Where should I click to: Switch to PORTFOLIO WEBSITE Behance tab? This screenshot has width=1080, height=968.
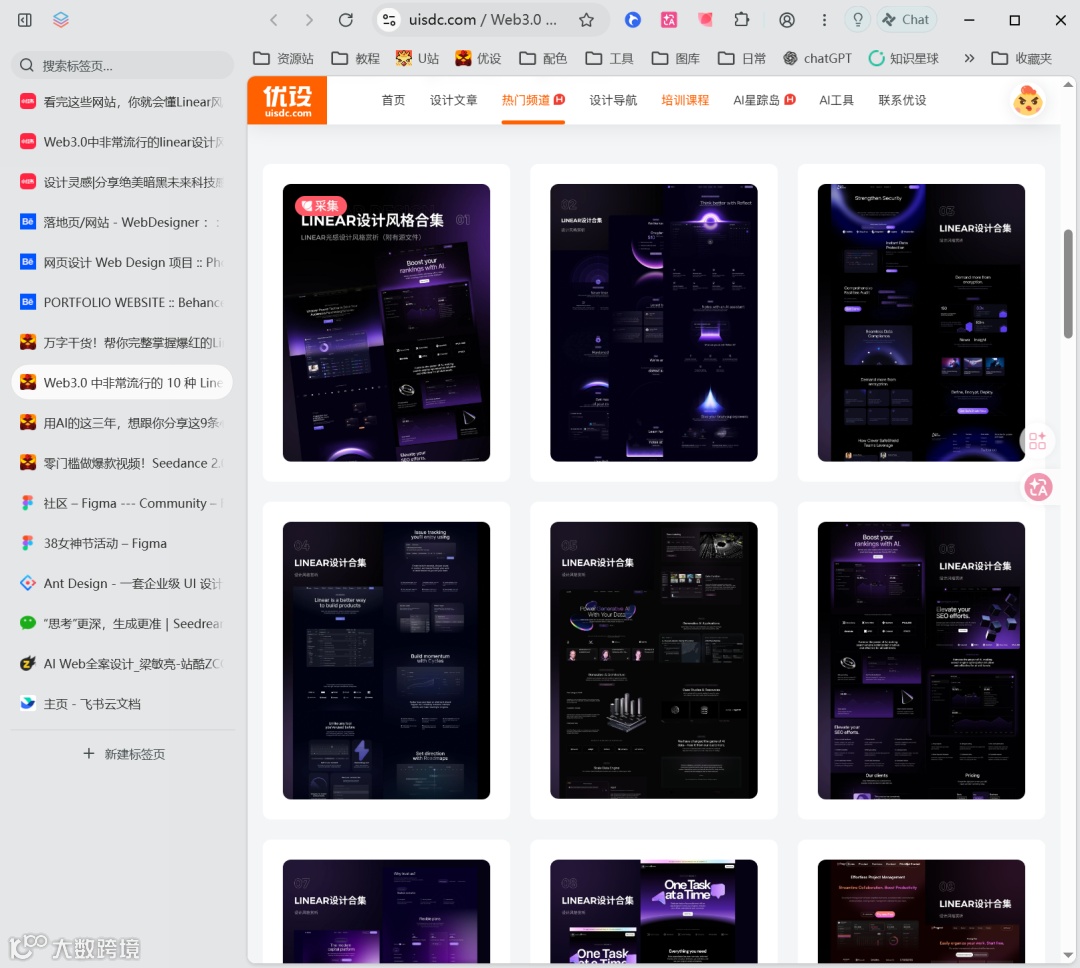point(123,302)
